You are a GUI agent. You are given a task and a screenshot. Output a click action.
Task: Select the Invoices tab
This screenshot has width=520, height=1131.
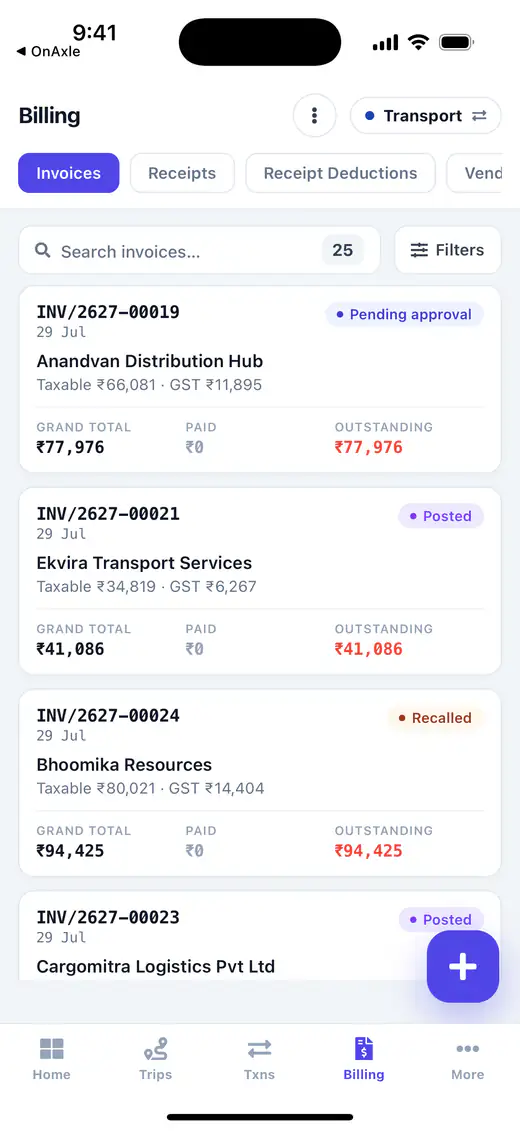coord(69,173)
